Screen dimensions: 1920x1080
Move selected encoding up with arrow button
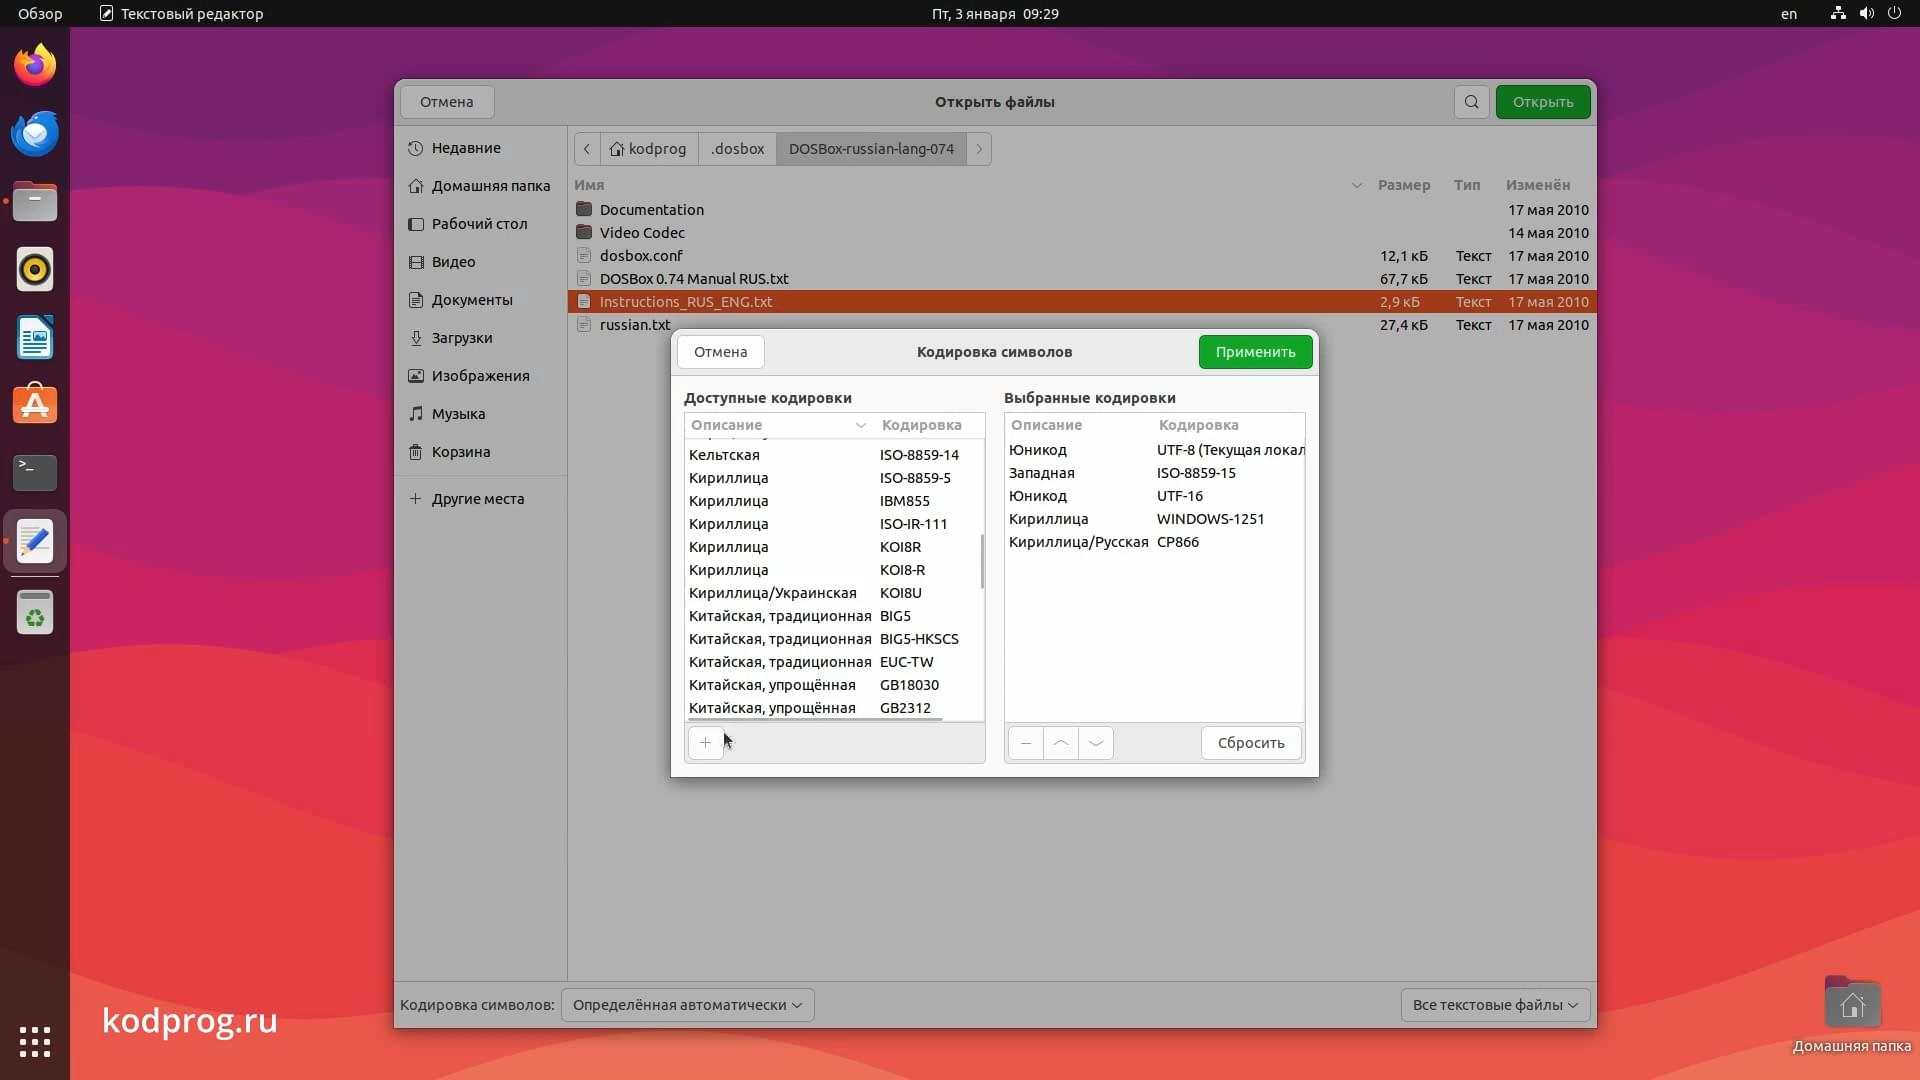1061,743
